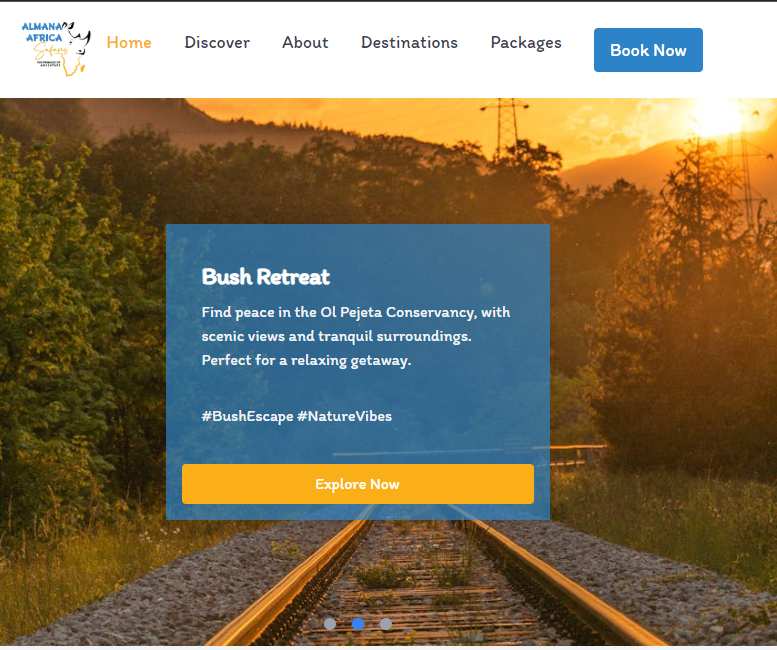
Task: Click the blue Book Now button
Action: click(648, 50)
